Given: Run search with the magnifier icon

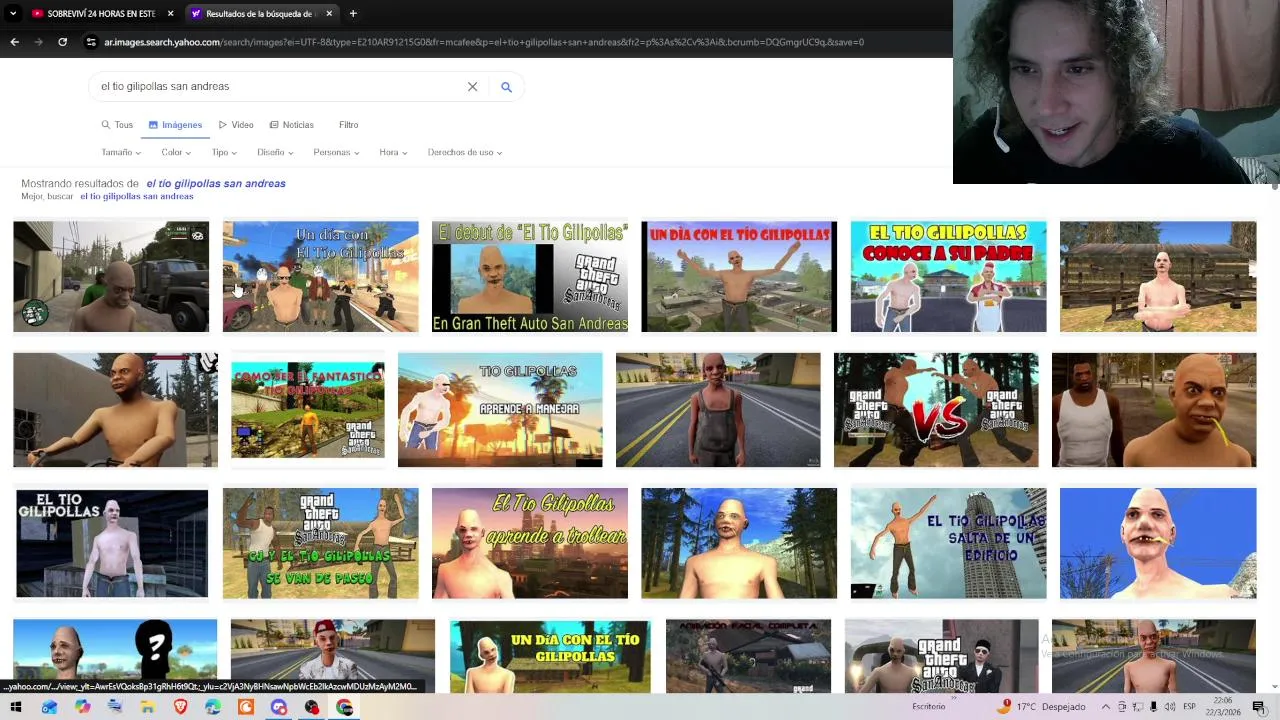Looking at the screenshot, I should pyautogui.click(x=506, y=87).
